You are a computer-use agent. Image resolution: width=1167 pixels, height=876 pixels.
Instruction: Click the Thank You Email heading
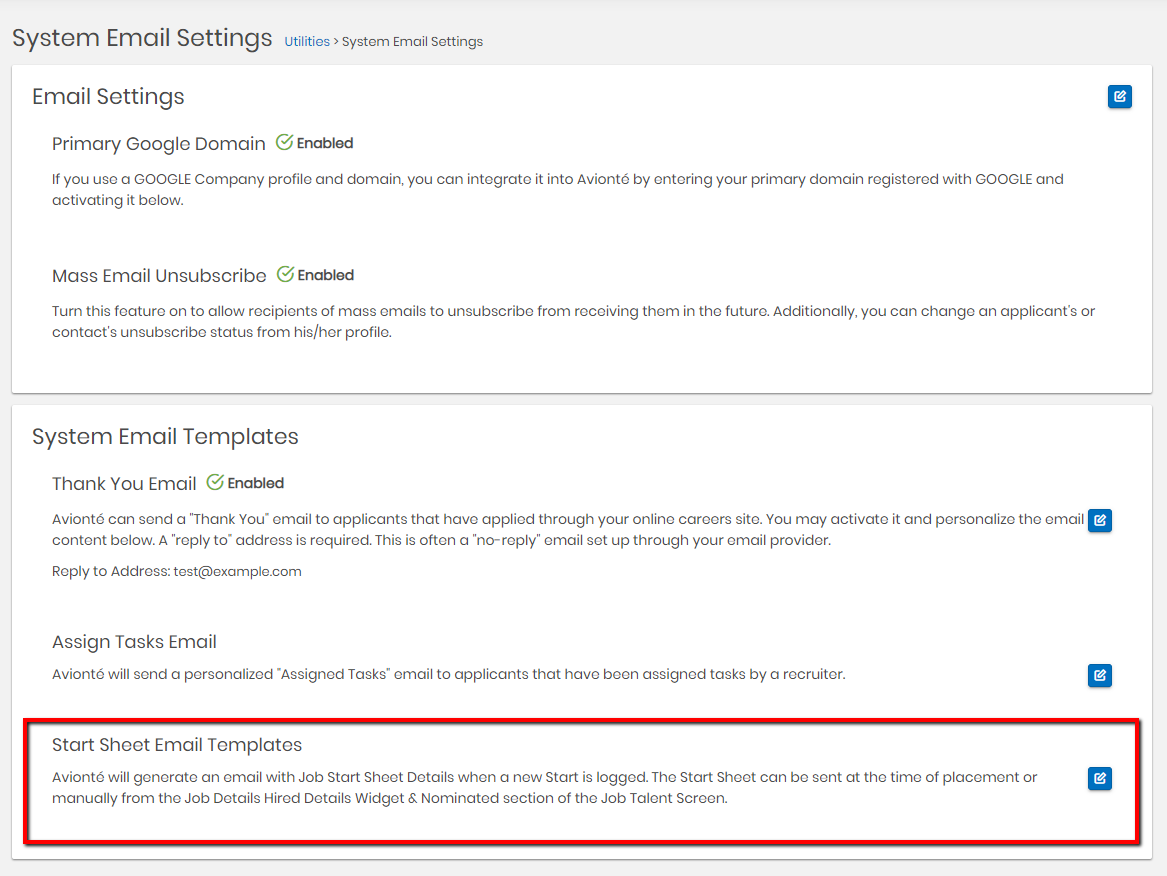point(124,484)
